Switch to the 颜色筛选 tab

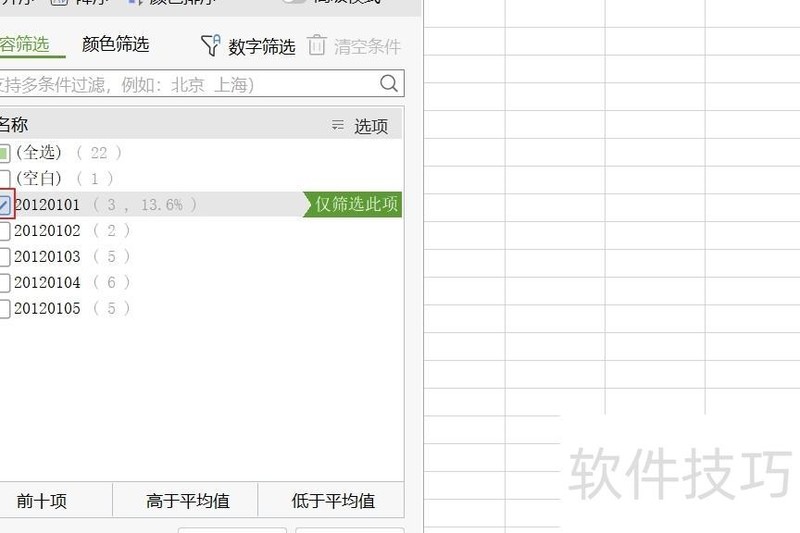[115, 44]
